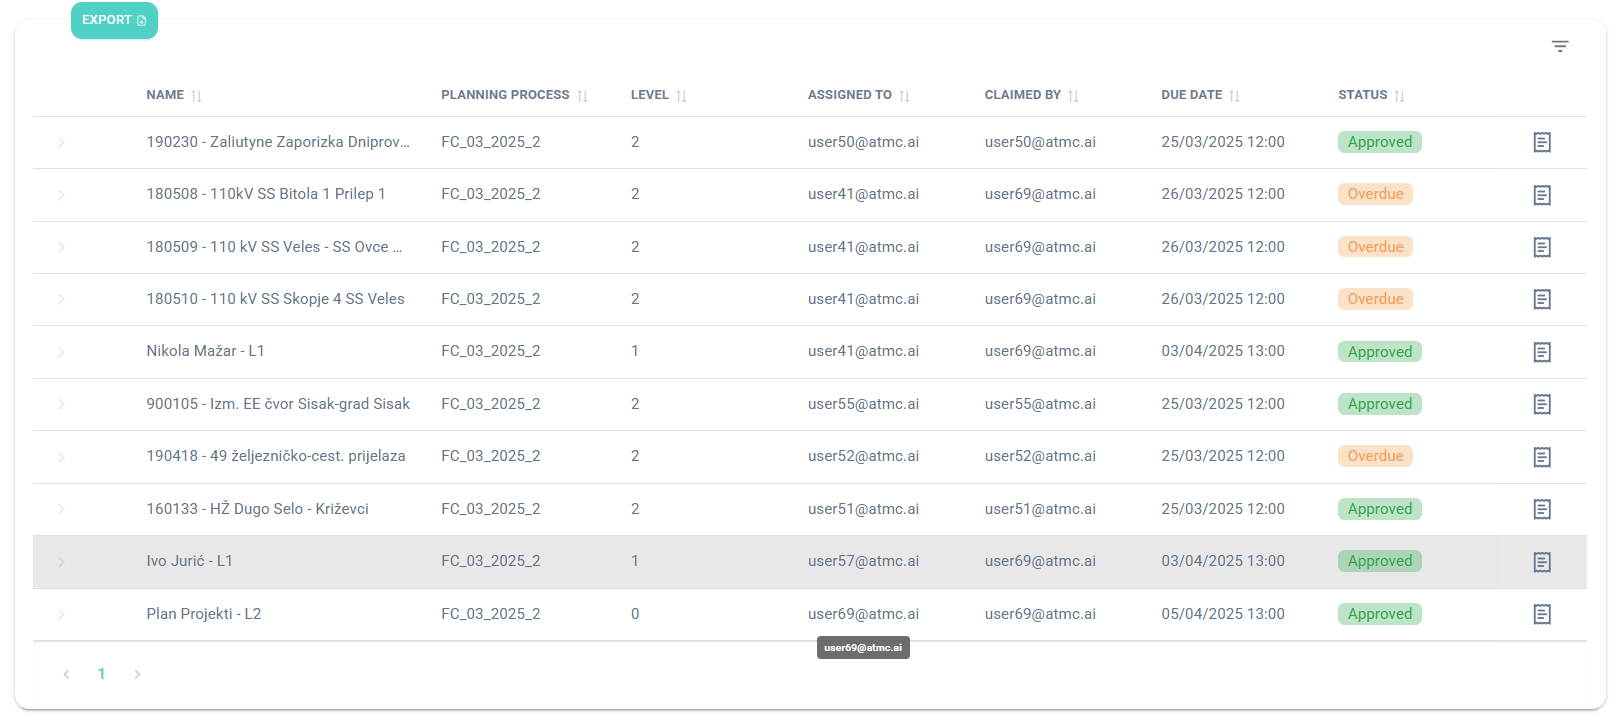The height and width of the screenshot is (727, 1621).
Task: Click Overdue status badge for 180510 row
Action: pos(1375,299)
